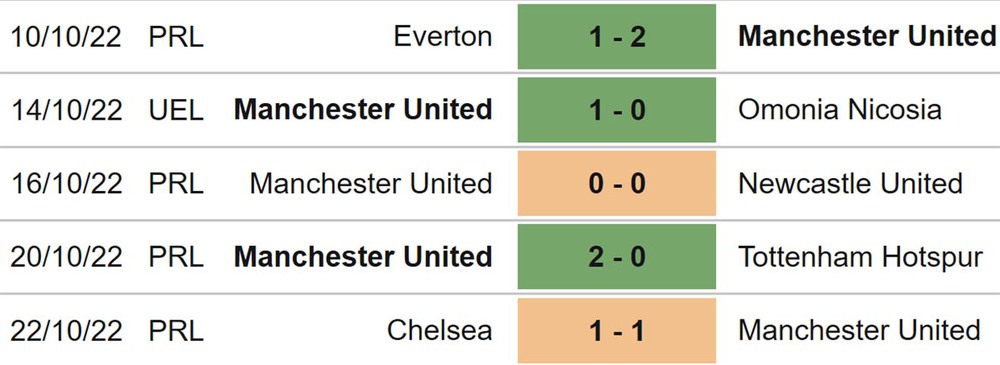Click the 20/10/22 match date
The height and width of the screenshot is (365, 1000).
pos(66,257)
